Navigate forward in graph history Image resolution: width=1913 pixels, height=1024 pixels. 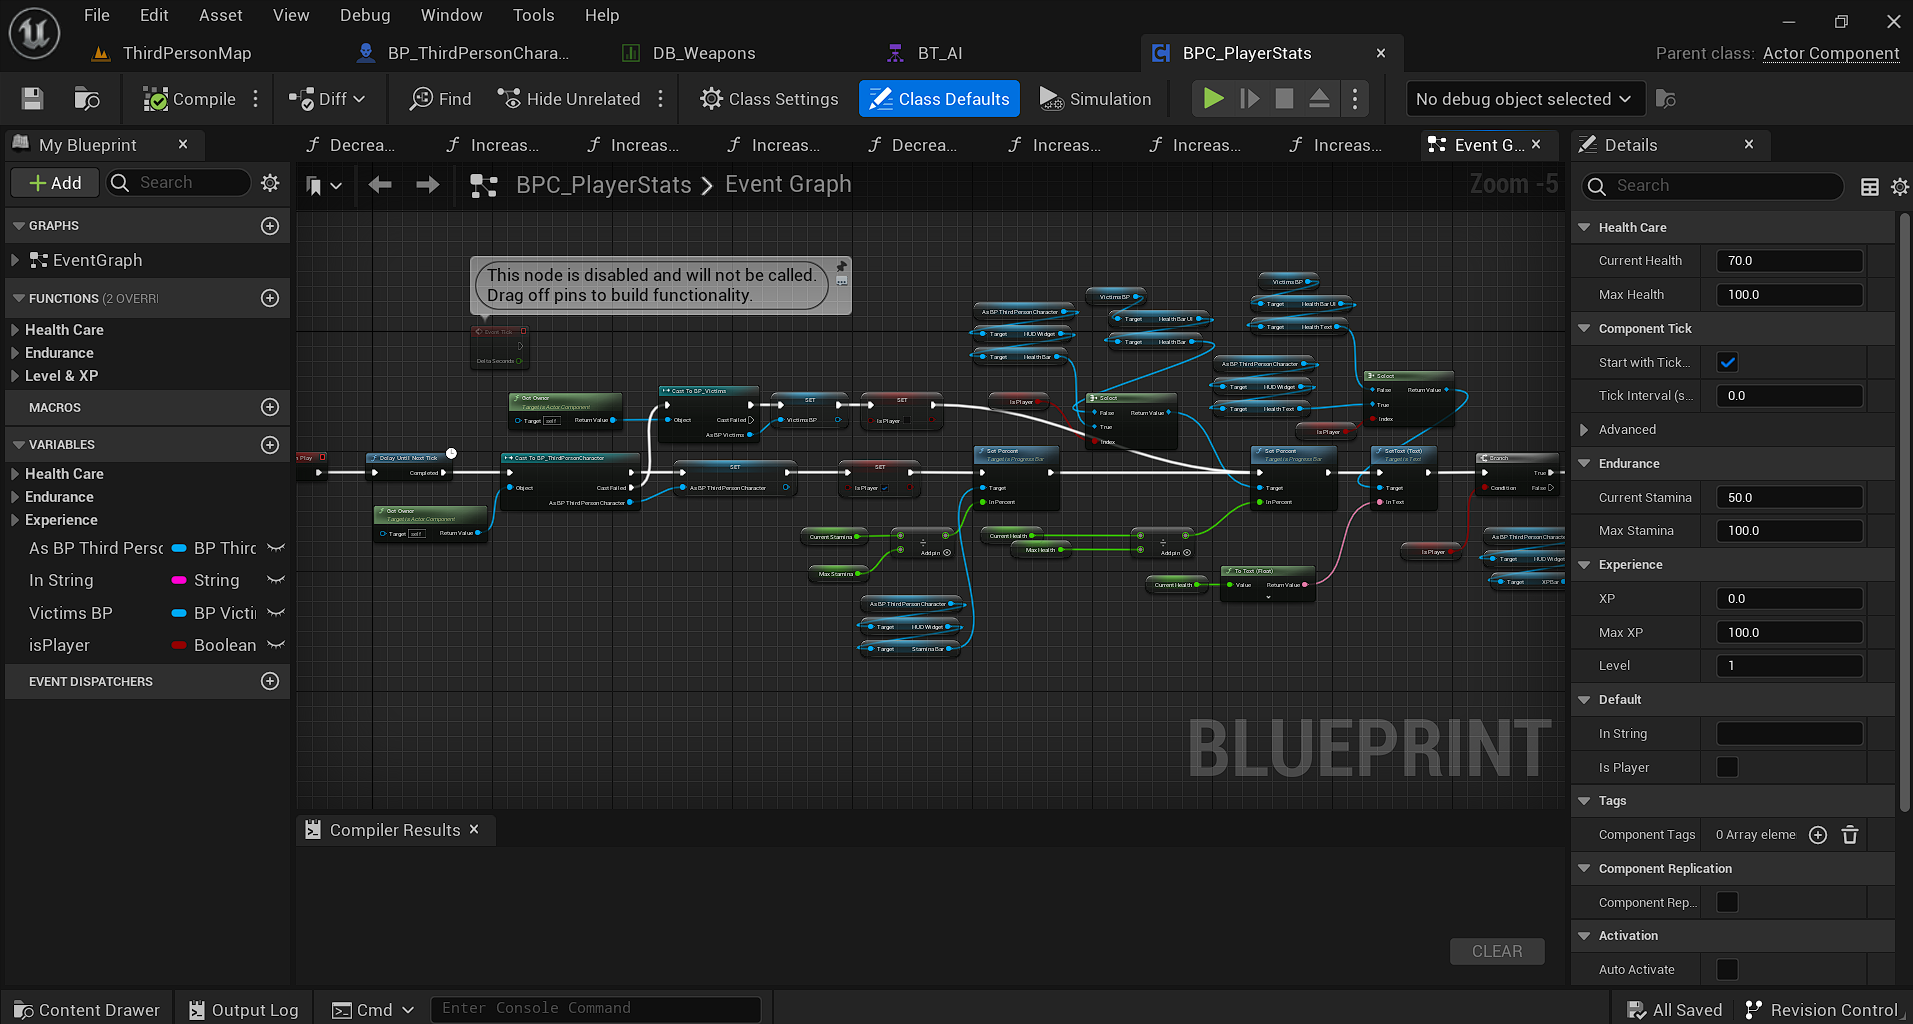click(x=427, y=185)
